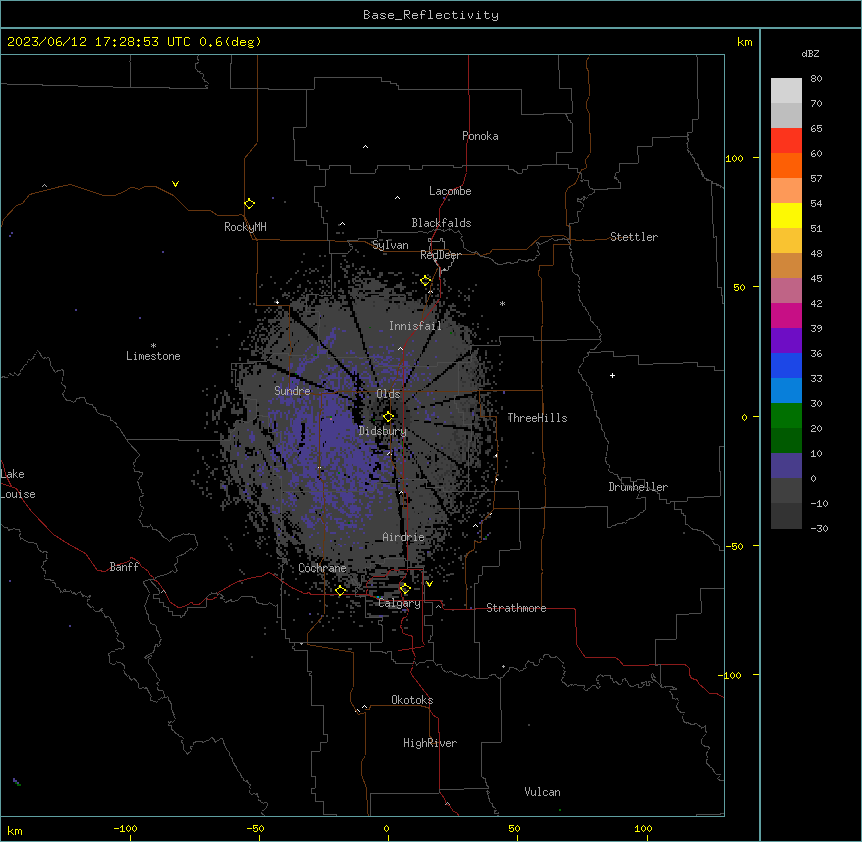This screenshot has width=862, height=842.
Task: Click the Lacombe city label
Action: coord(450,191)
